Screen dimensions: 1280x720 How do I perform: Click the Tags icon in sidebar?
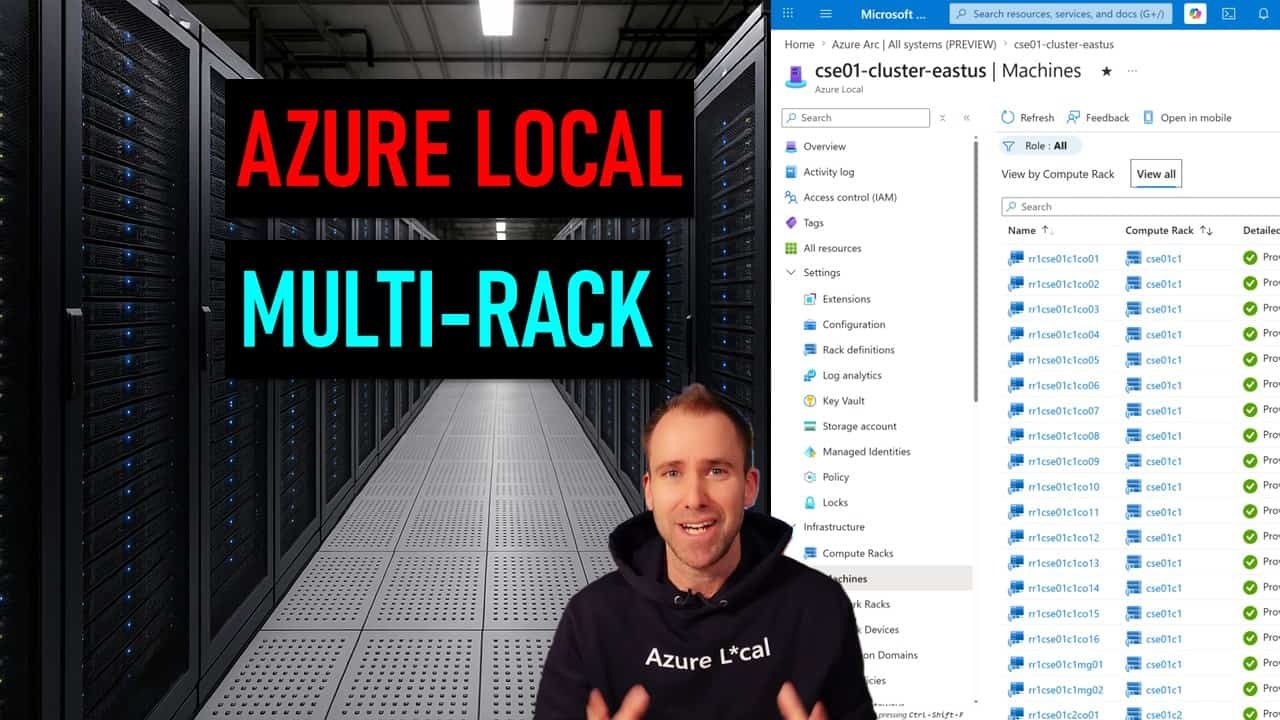pos(792,223)
